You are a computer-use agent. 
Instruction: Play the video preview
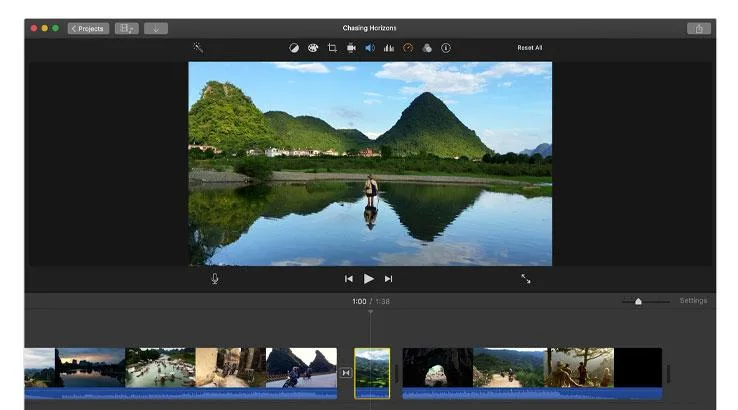coord(368,279)
